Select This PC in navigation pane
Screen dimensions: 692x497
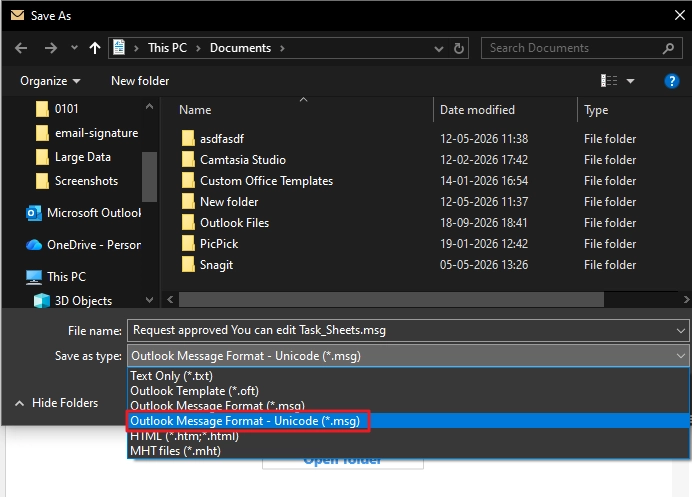pyautogui.click(x=66, y=277)
